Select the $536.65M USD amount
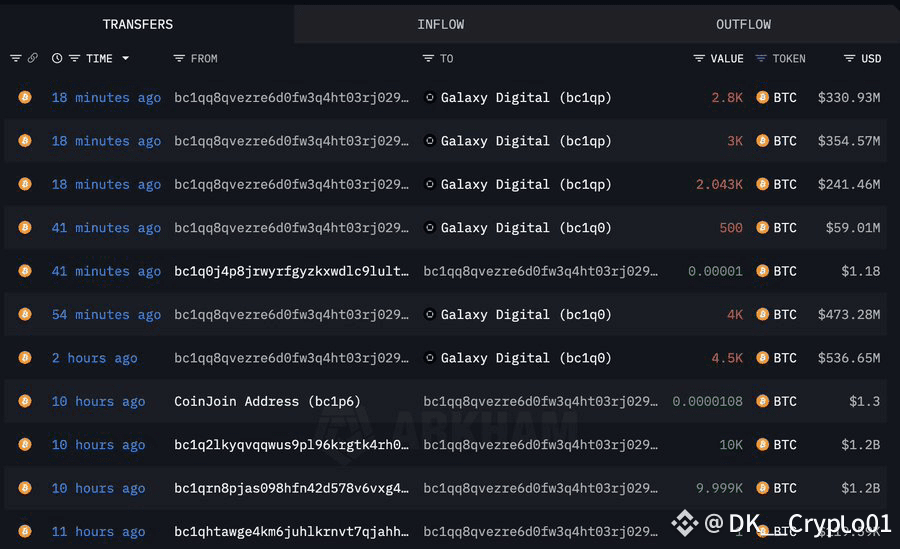The width and height of the screenshot is (900, 549). coord(849,358)
